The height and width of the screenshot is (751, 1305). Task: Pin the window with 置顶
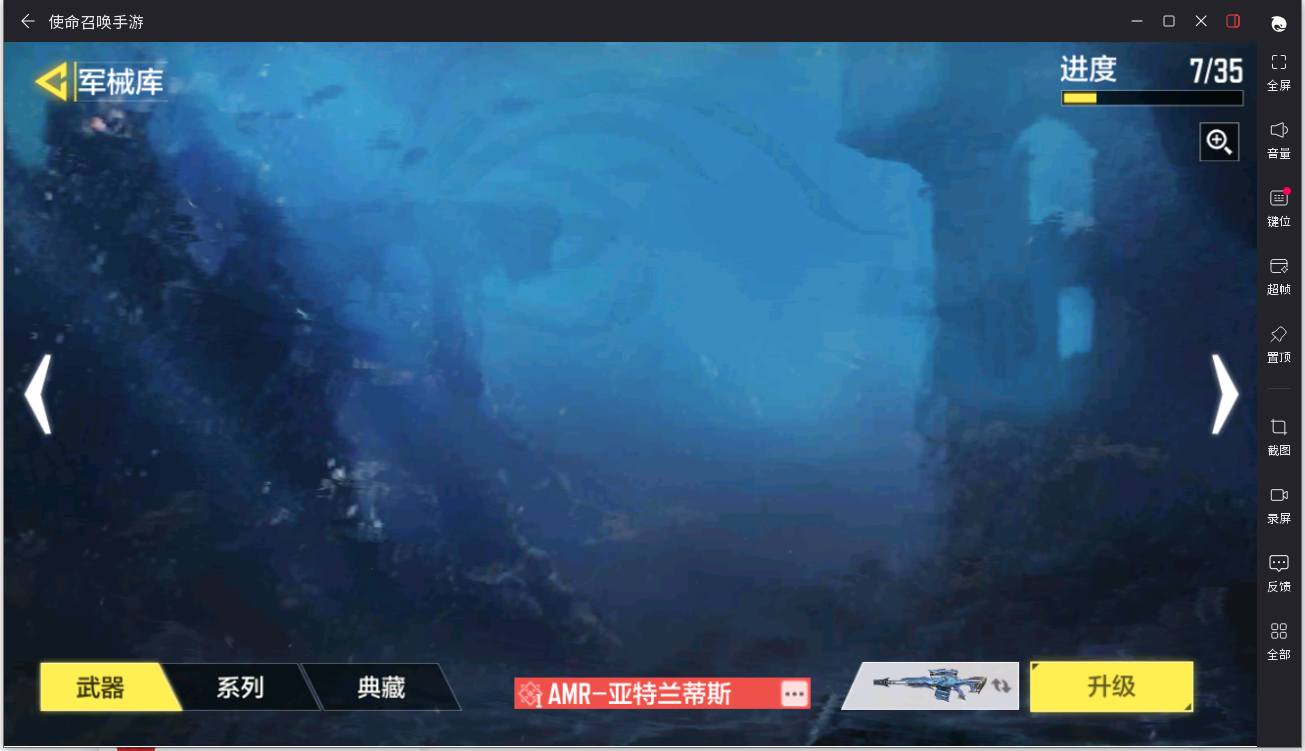coord(1278,344)
